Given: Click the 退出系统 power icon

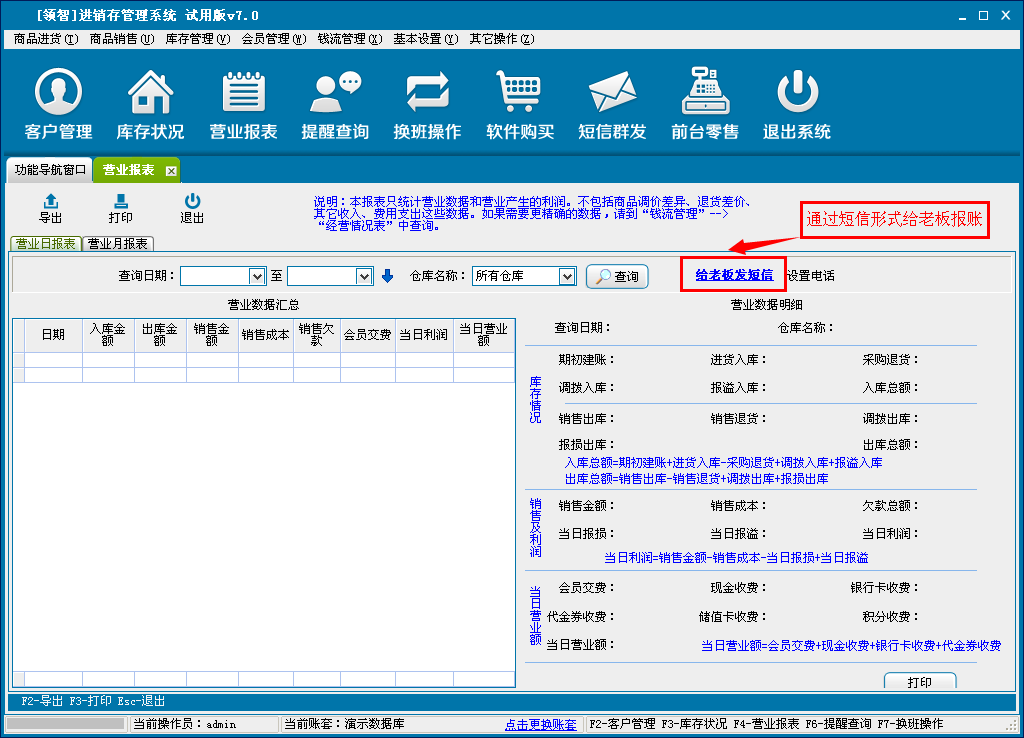Looking at the screenshot, I should 797,93.
